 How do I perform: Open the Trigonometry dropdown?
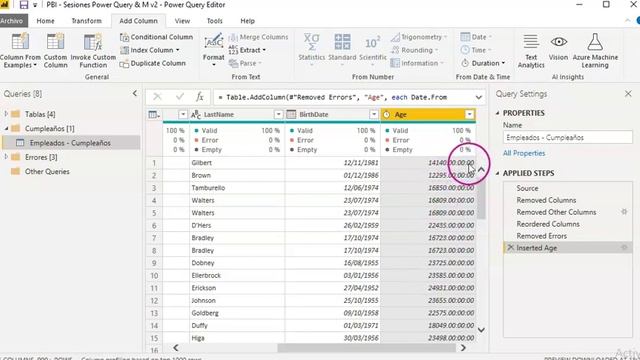(x=419, y=37)
